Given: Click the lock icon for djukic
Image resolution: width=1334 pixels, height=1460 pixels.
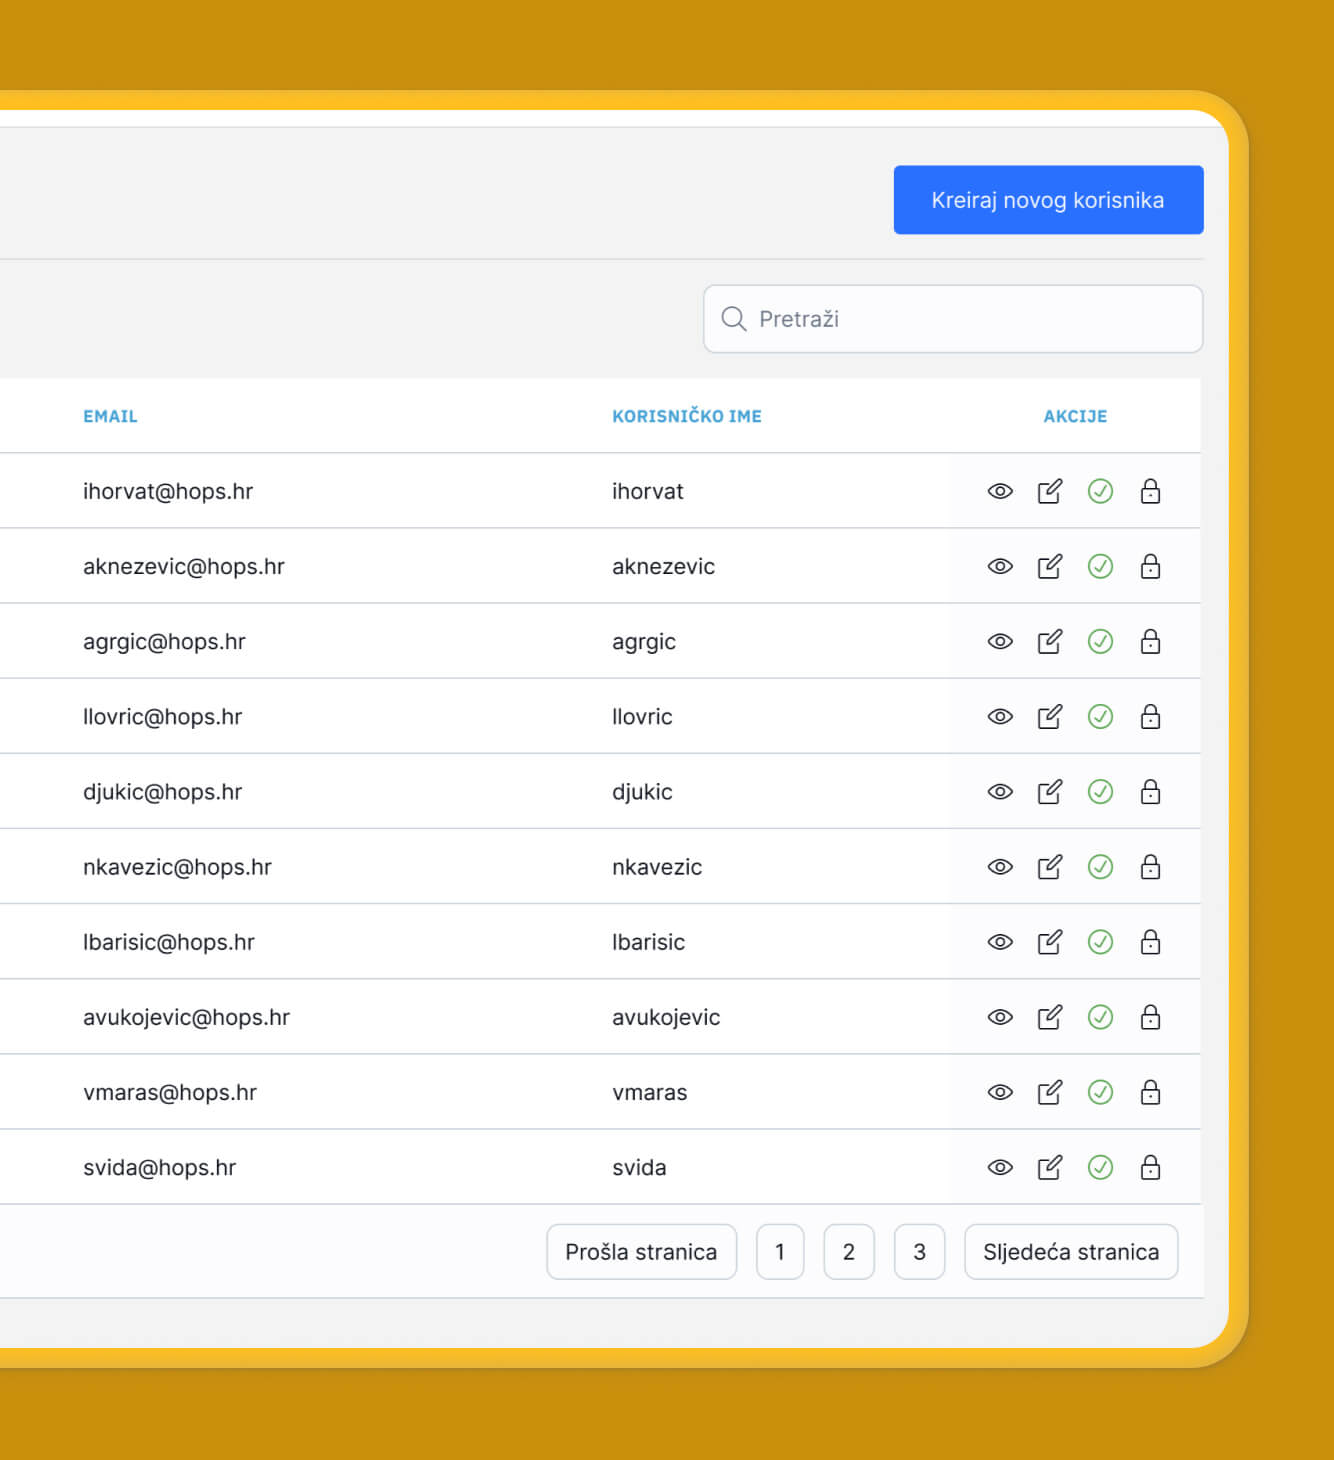Looking at the screenshot, I should (x=1150, y=792).
